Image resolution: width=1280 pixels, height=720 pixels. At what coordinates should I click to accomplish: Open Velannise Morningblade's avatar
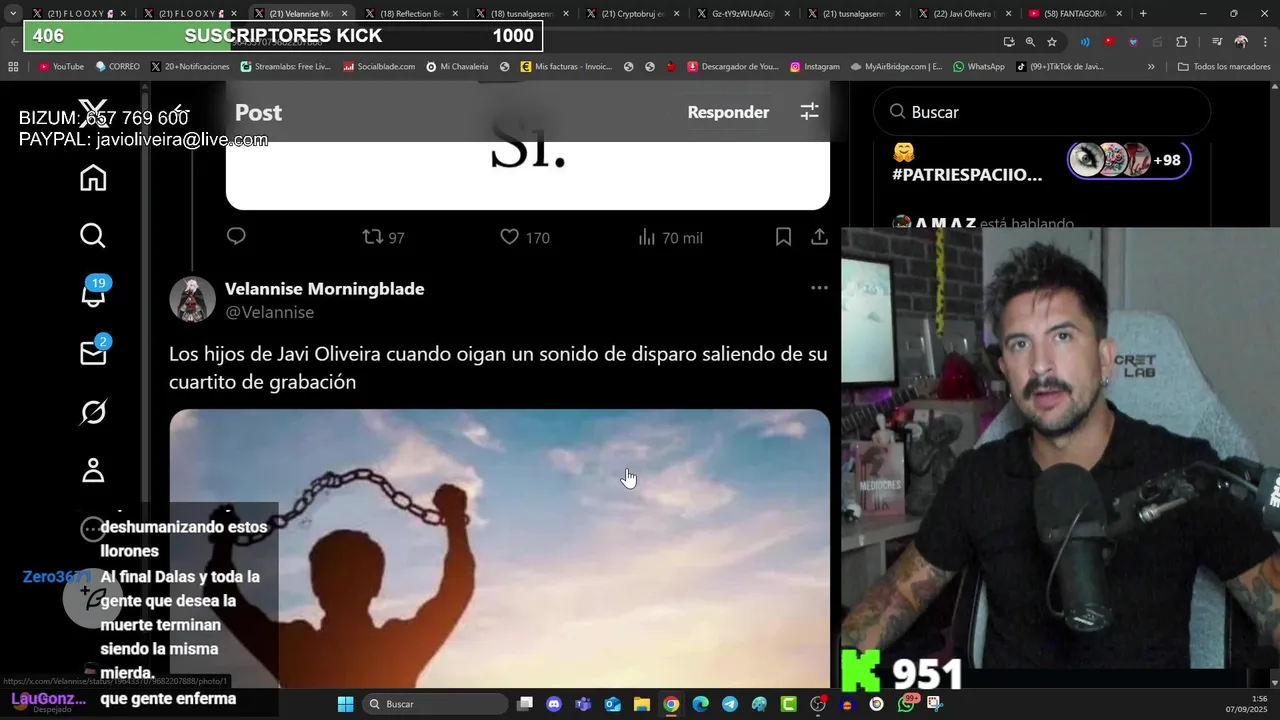click(x=192, y=299)
